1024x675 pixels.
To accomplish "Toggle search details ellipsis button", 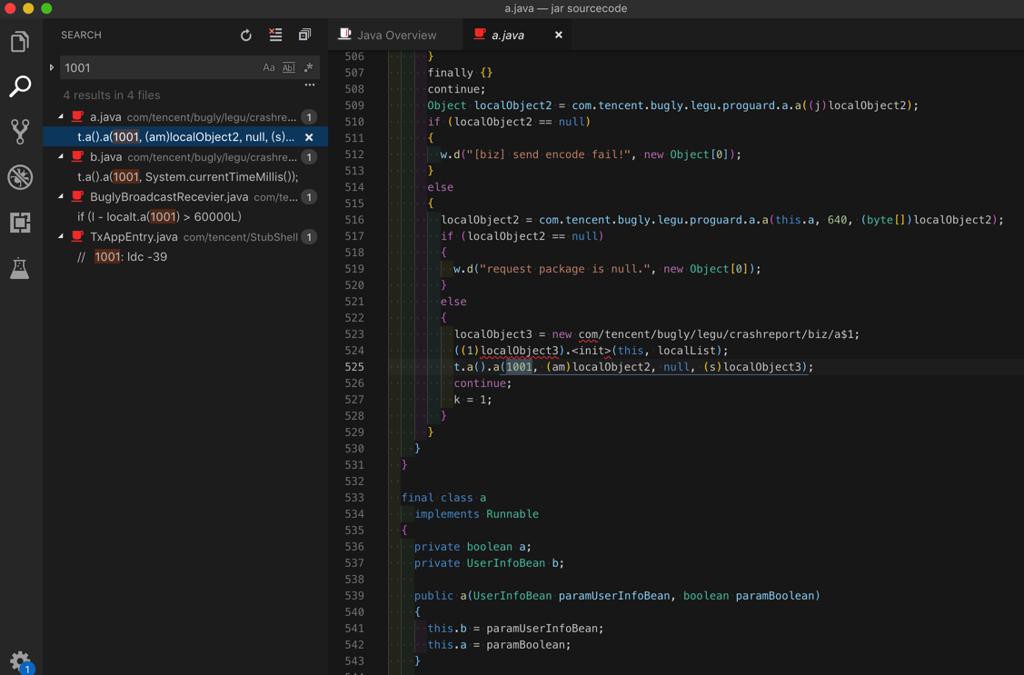I will pos(309,86).
